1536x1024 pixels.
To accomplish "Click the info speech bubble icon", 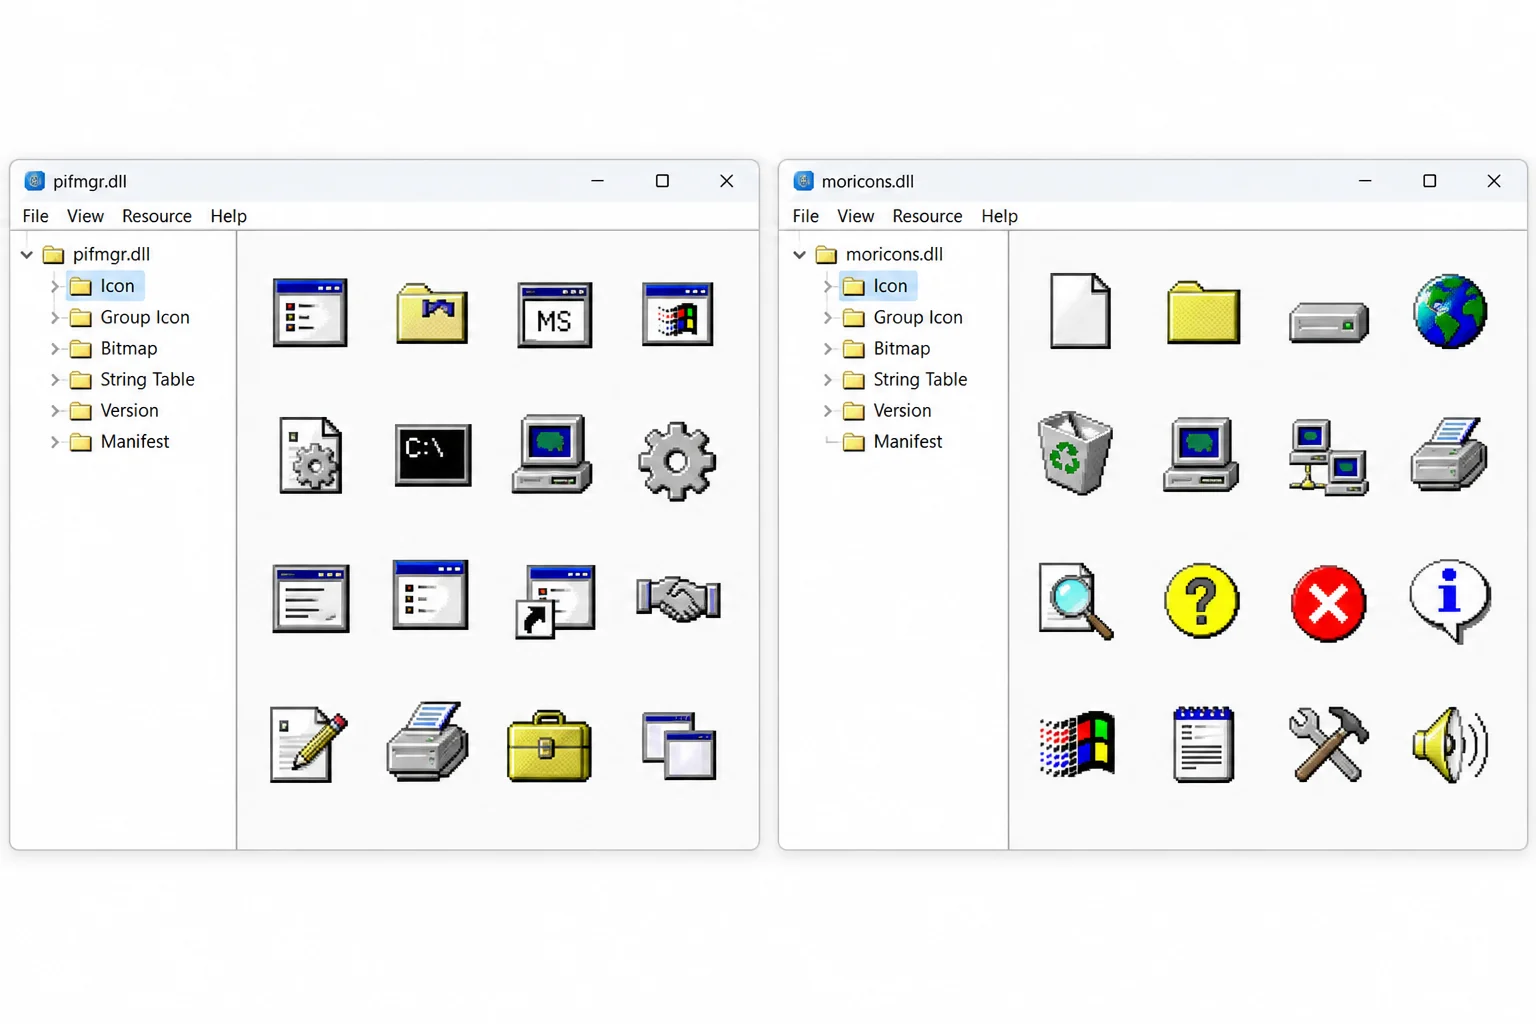I will pyautogui.click(x=1450, y=601).
